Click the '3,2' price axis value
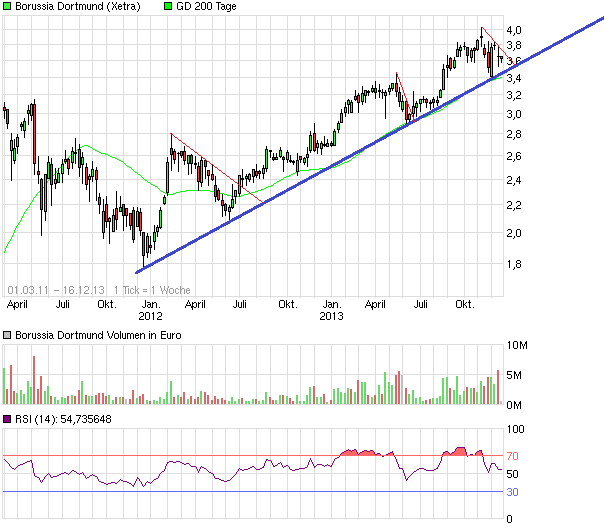Screen dimensions: 604x527 pos(514,95)
